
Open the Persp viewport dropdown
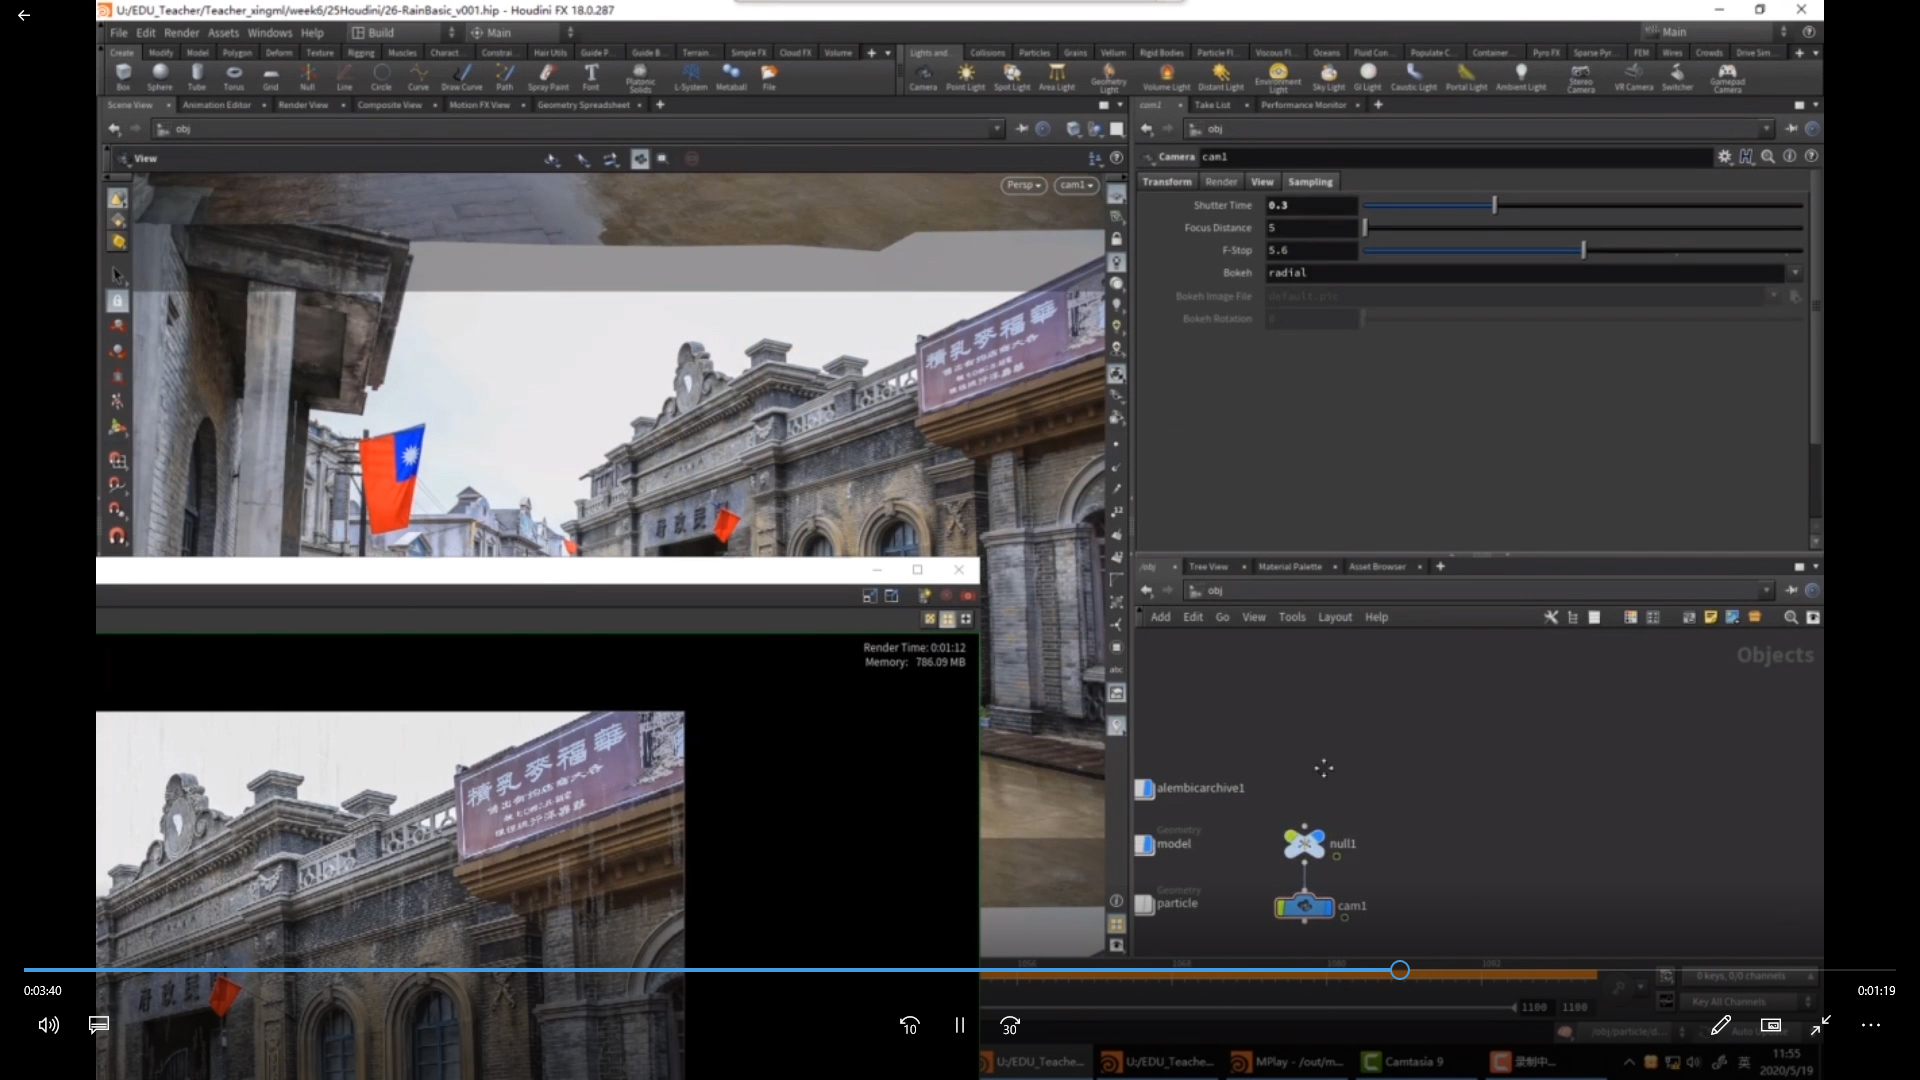pos(1023,185)
